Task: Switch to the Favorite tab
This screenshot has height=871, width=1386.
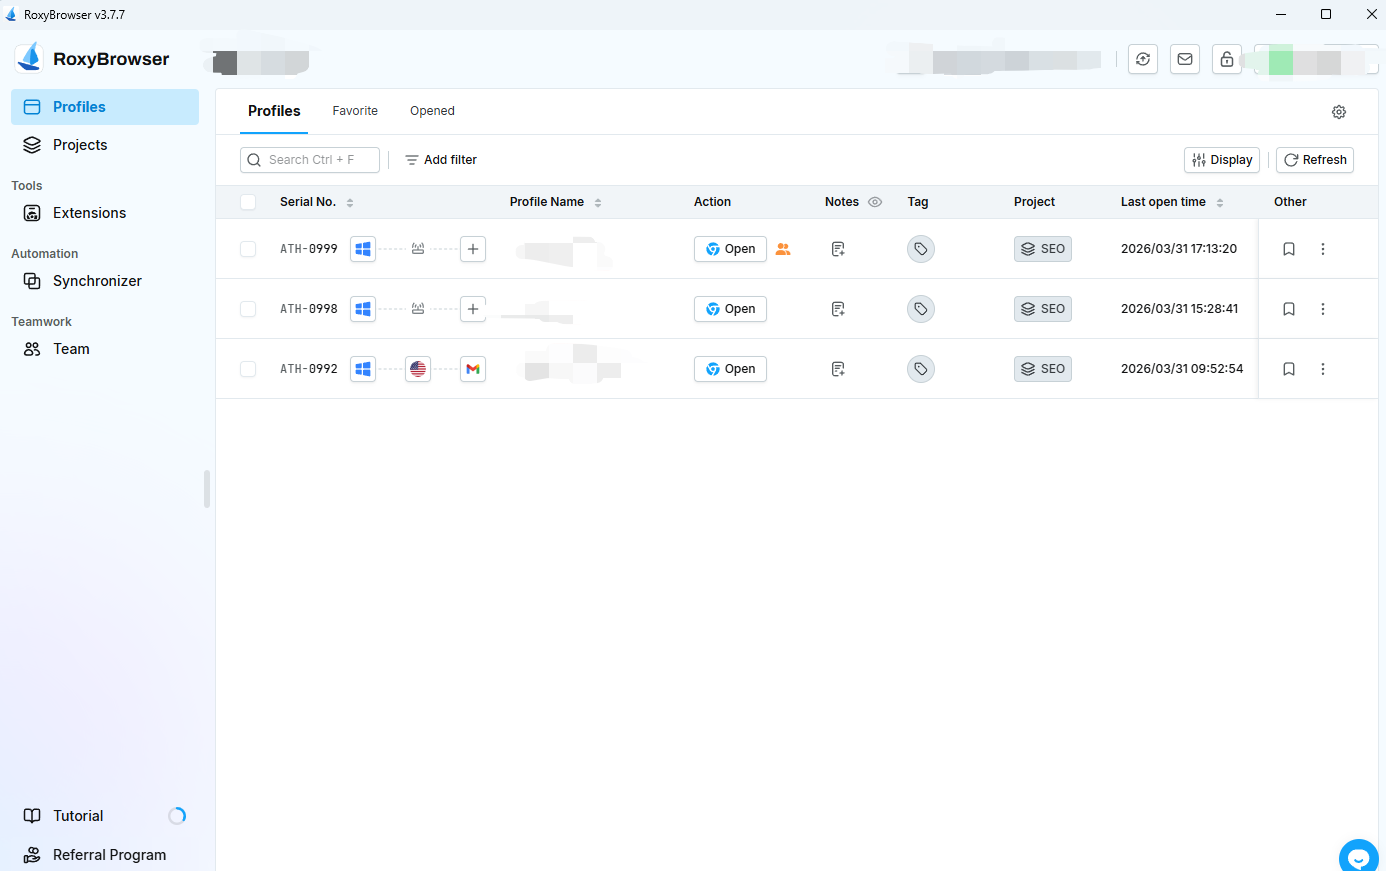Action: pos(355,111)
